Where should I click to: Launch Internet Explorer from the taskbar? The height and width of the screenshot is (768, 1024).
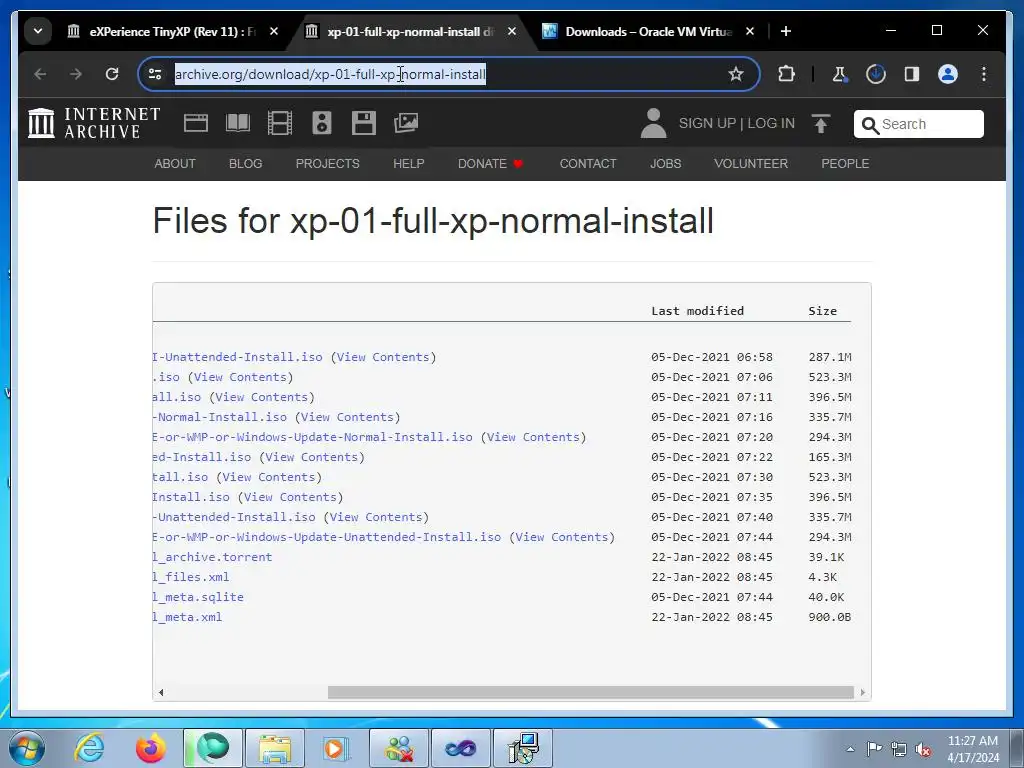tap(89, 748)
